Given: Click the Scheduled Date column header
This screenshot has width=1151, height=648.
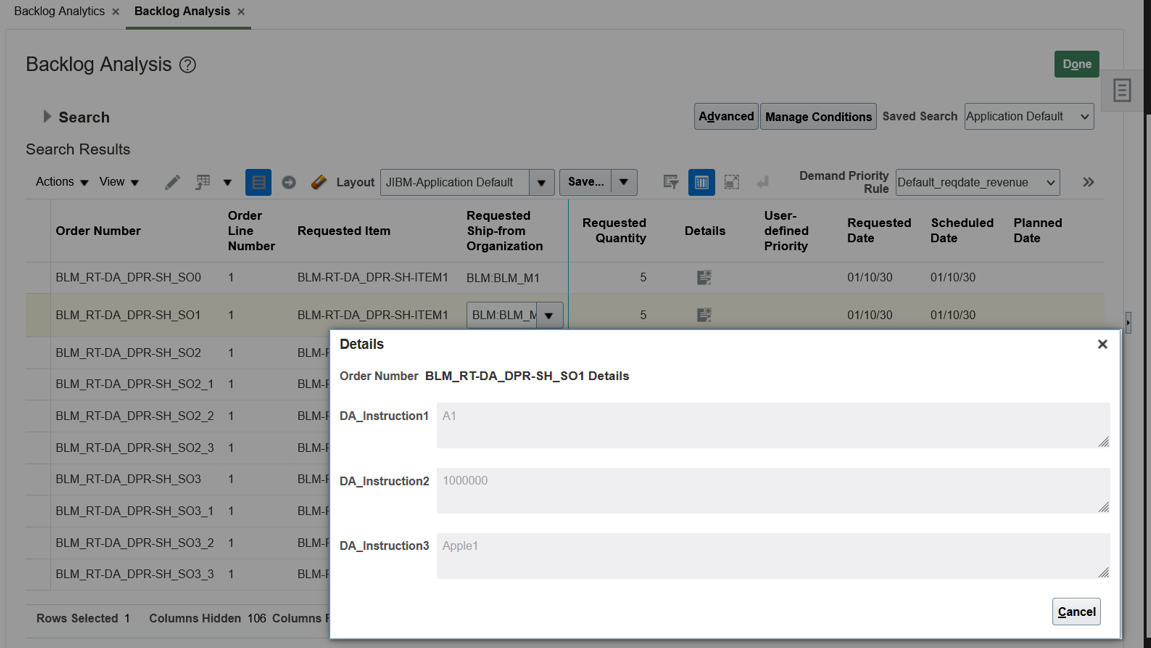Looking at the screenshot, I should tap(962, 230).
